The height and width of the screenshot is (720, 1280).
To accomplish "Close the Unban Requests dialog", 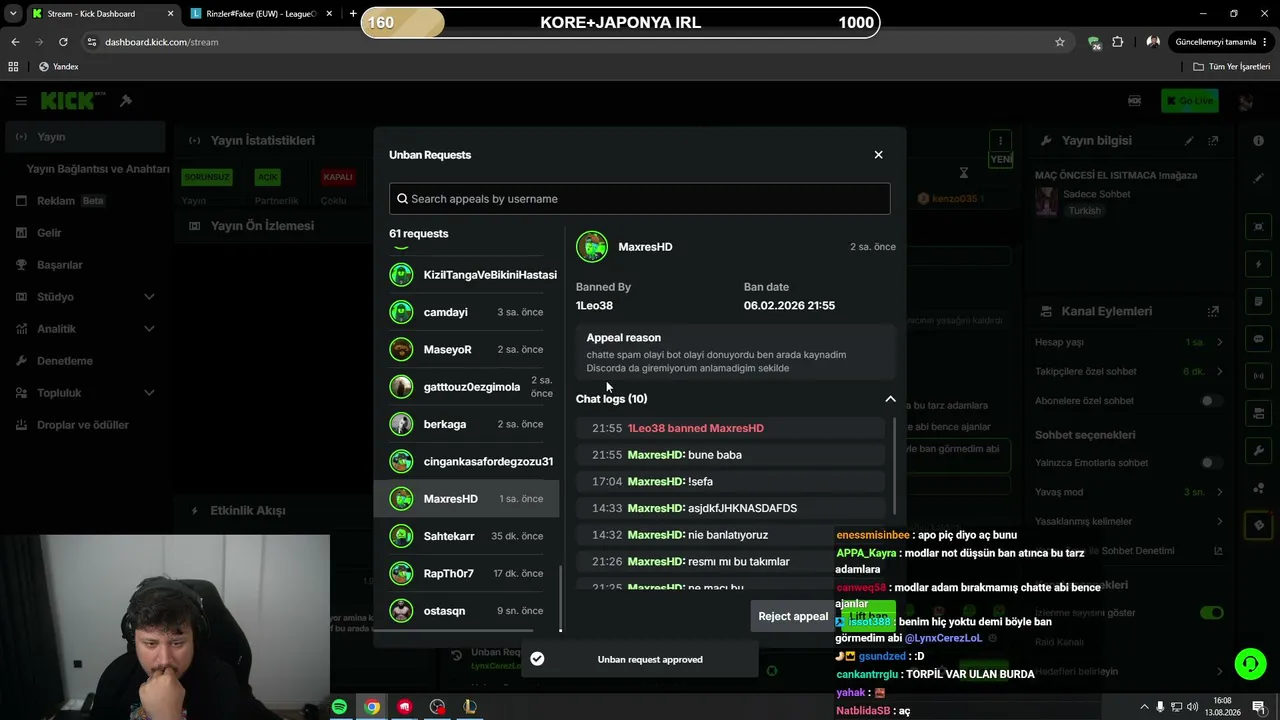I will click(x=878, y=155).
